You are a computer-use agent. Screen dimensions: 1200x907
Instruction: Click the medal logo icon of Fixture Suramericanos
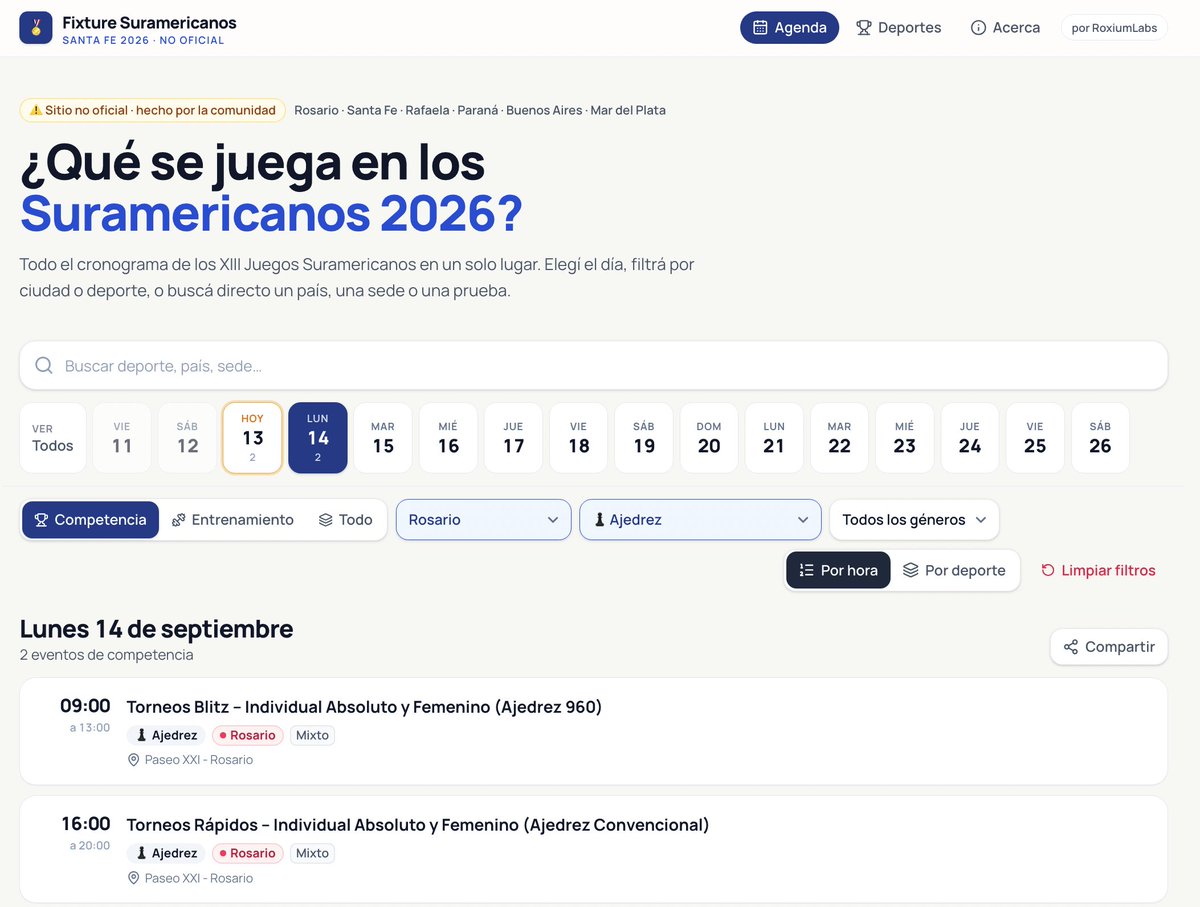tap(36, 28)
